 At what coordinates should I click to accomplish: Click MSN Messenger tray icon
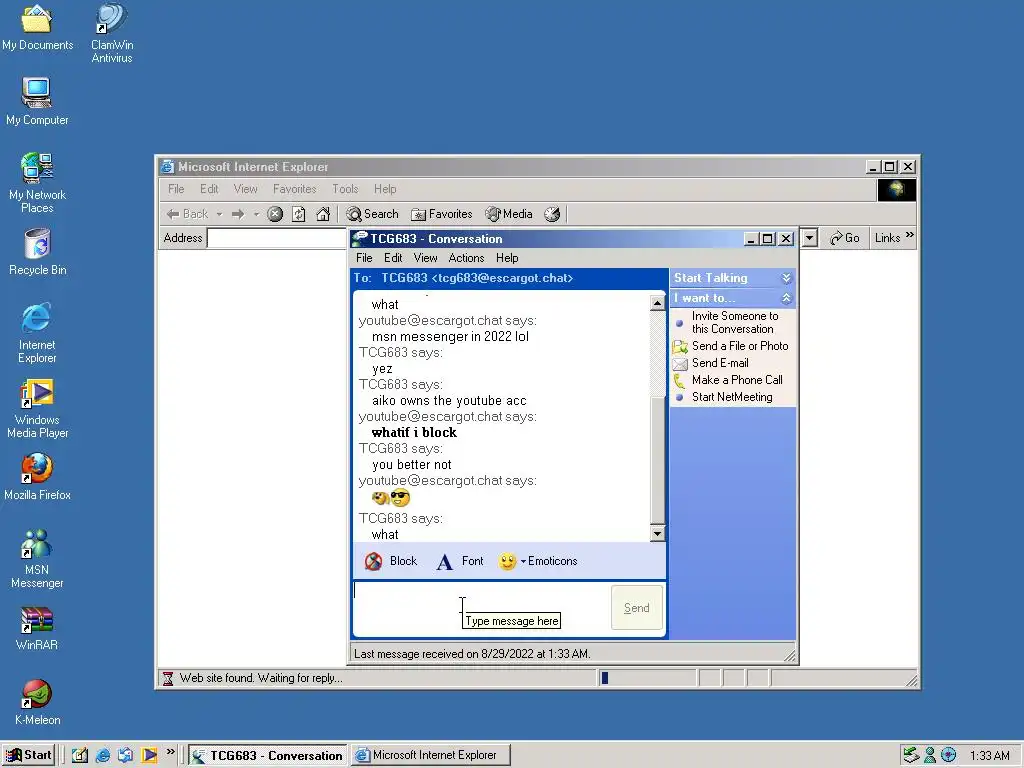pos(930,756)
